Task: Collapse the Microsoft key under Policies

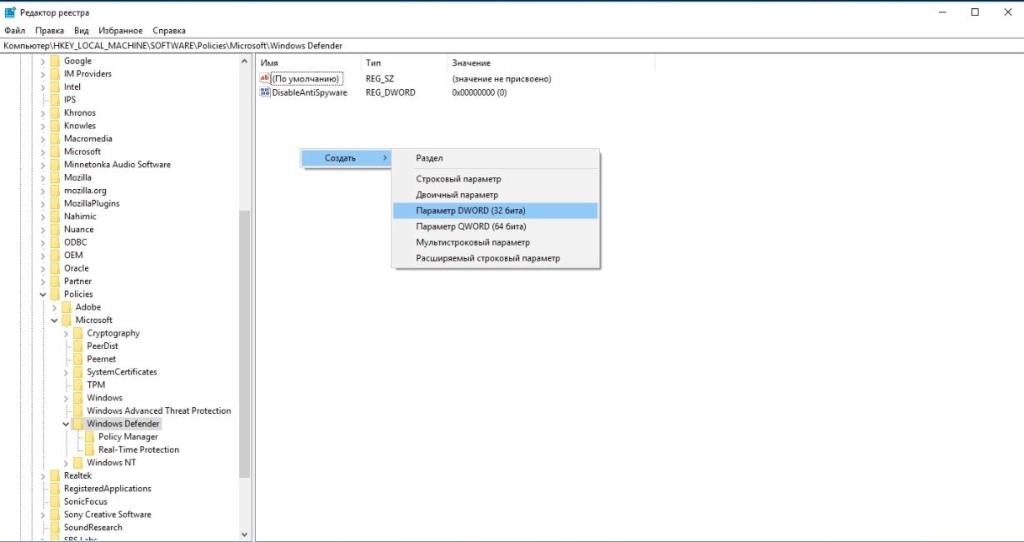Action: [54, 320]
